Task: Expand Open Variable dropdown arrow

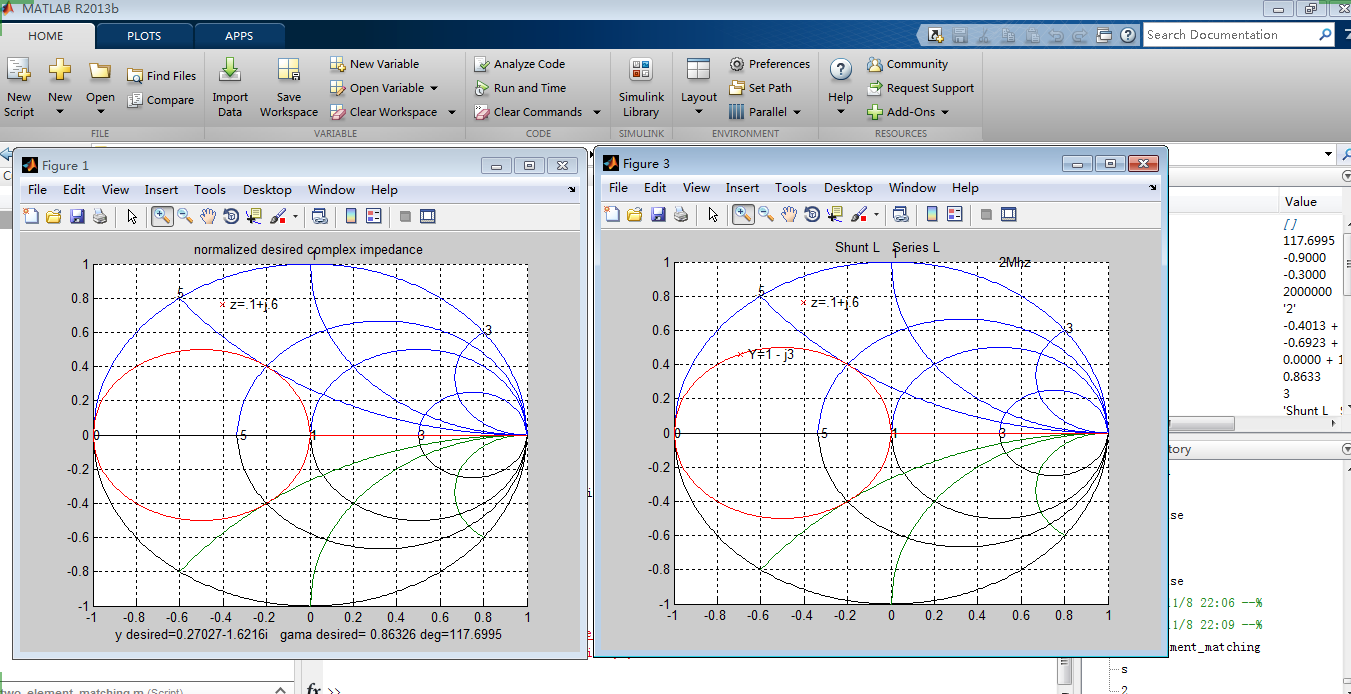Action: click(434, 88)
